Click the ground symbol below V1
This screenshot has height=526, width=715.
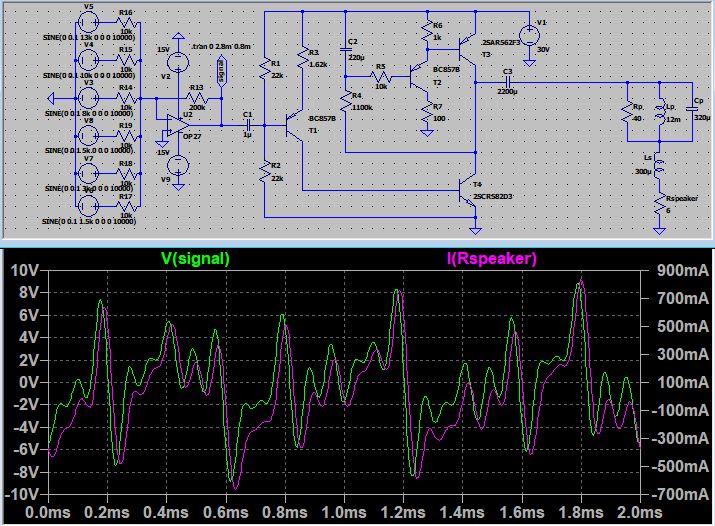tap(529, 63)
